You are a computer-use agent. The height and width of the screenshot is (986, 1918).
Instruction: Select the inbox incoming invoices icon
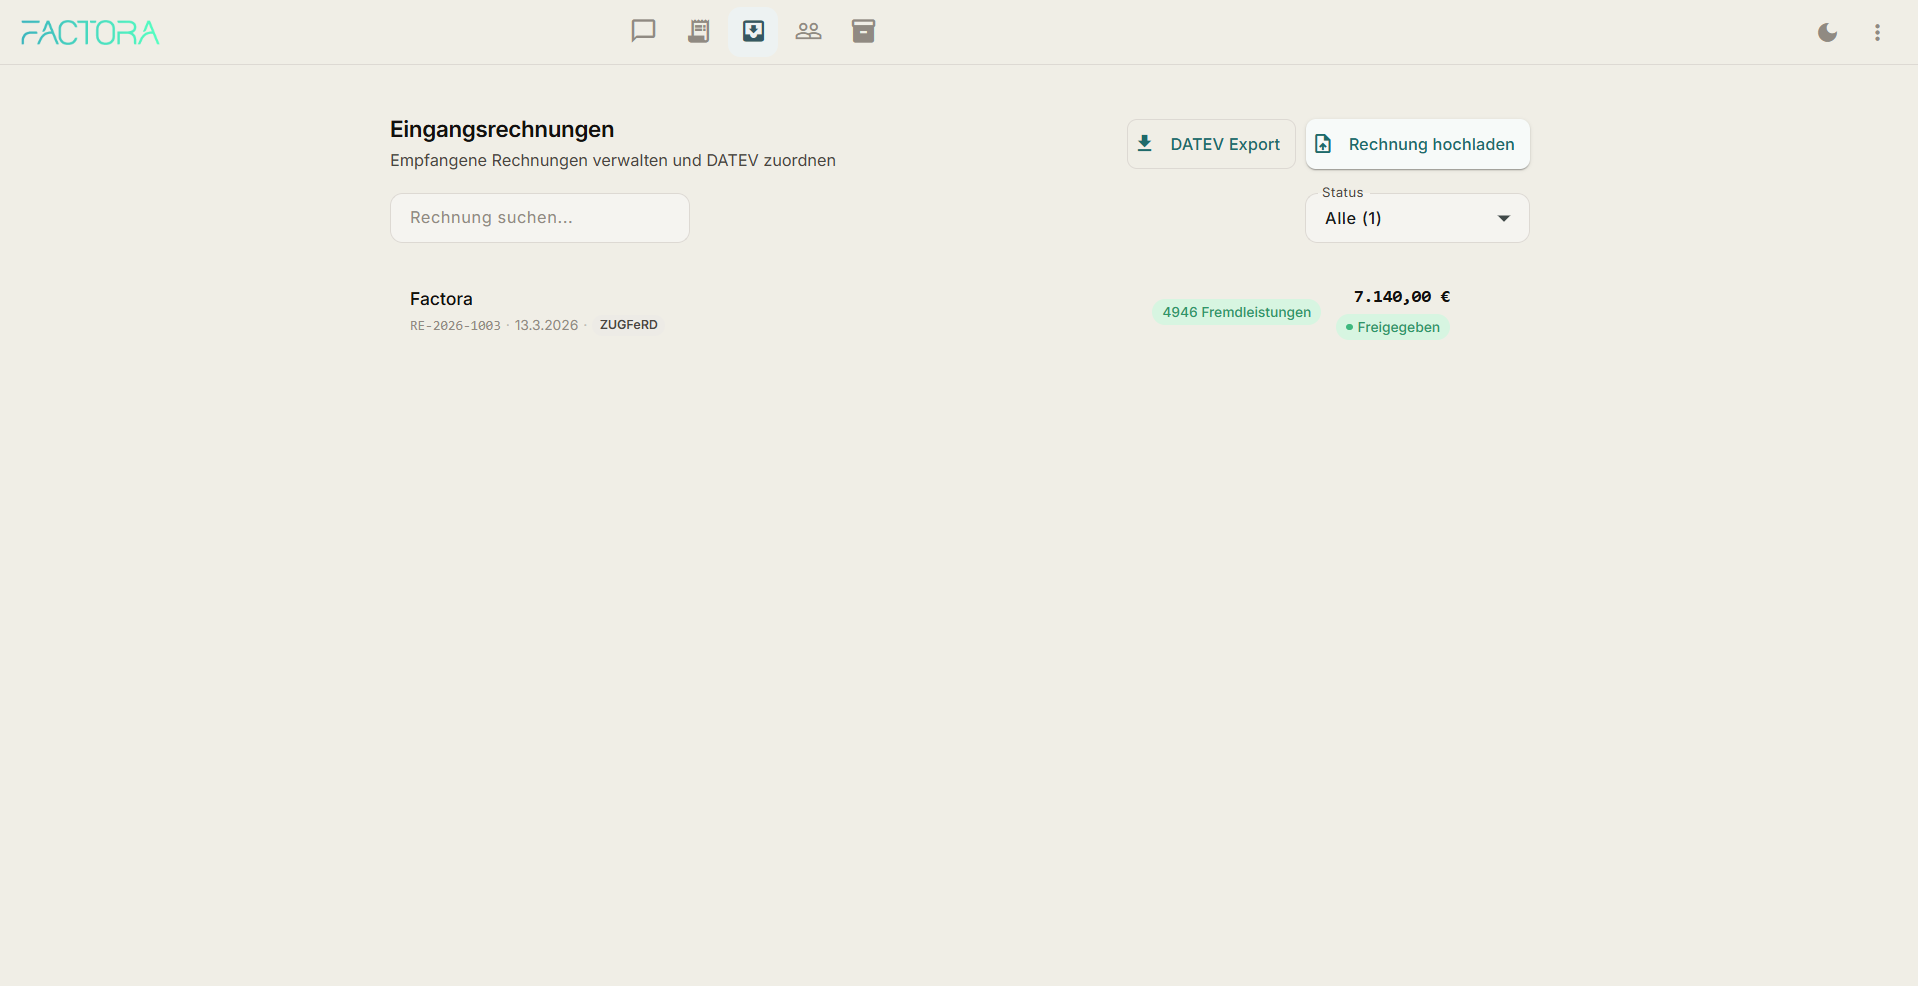(753, 31)
